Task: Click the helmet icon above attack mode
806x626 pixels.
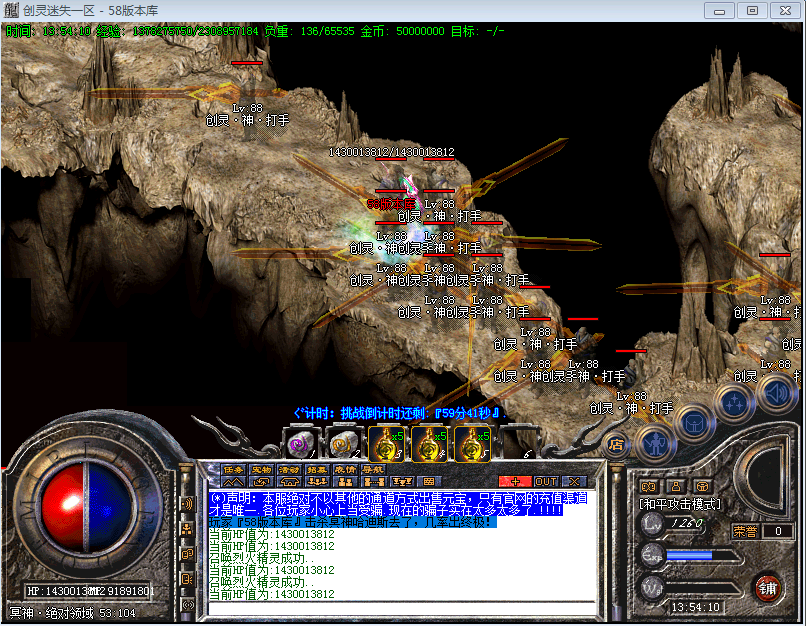Action: (x=702, y=486)
